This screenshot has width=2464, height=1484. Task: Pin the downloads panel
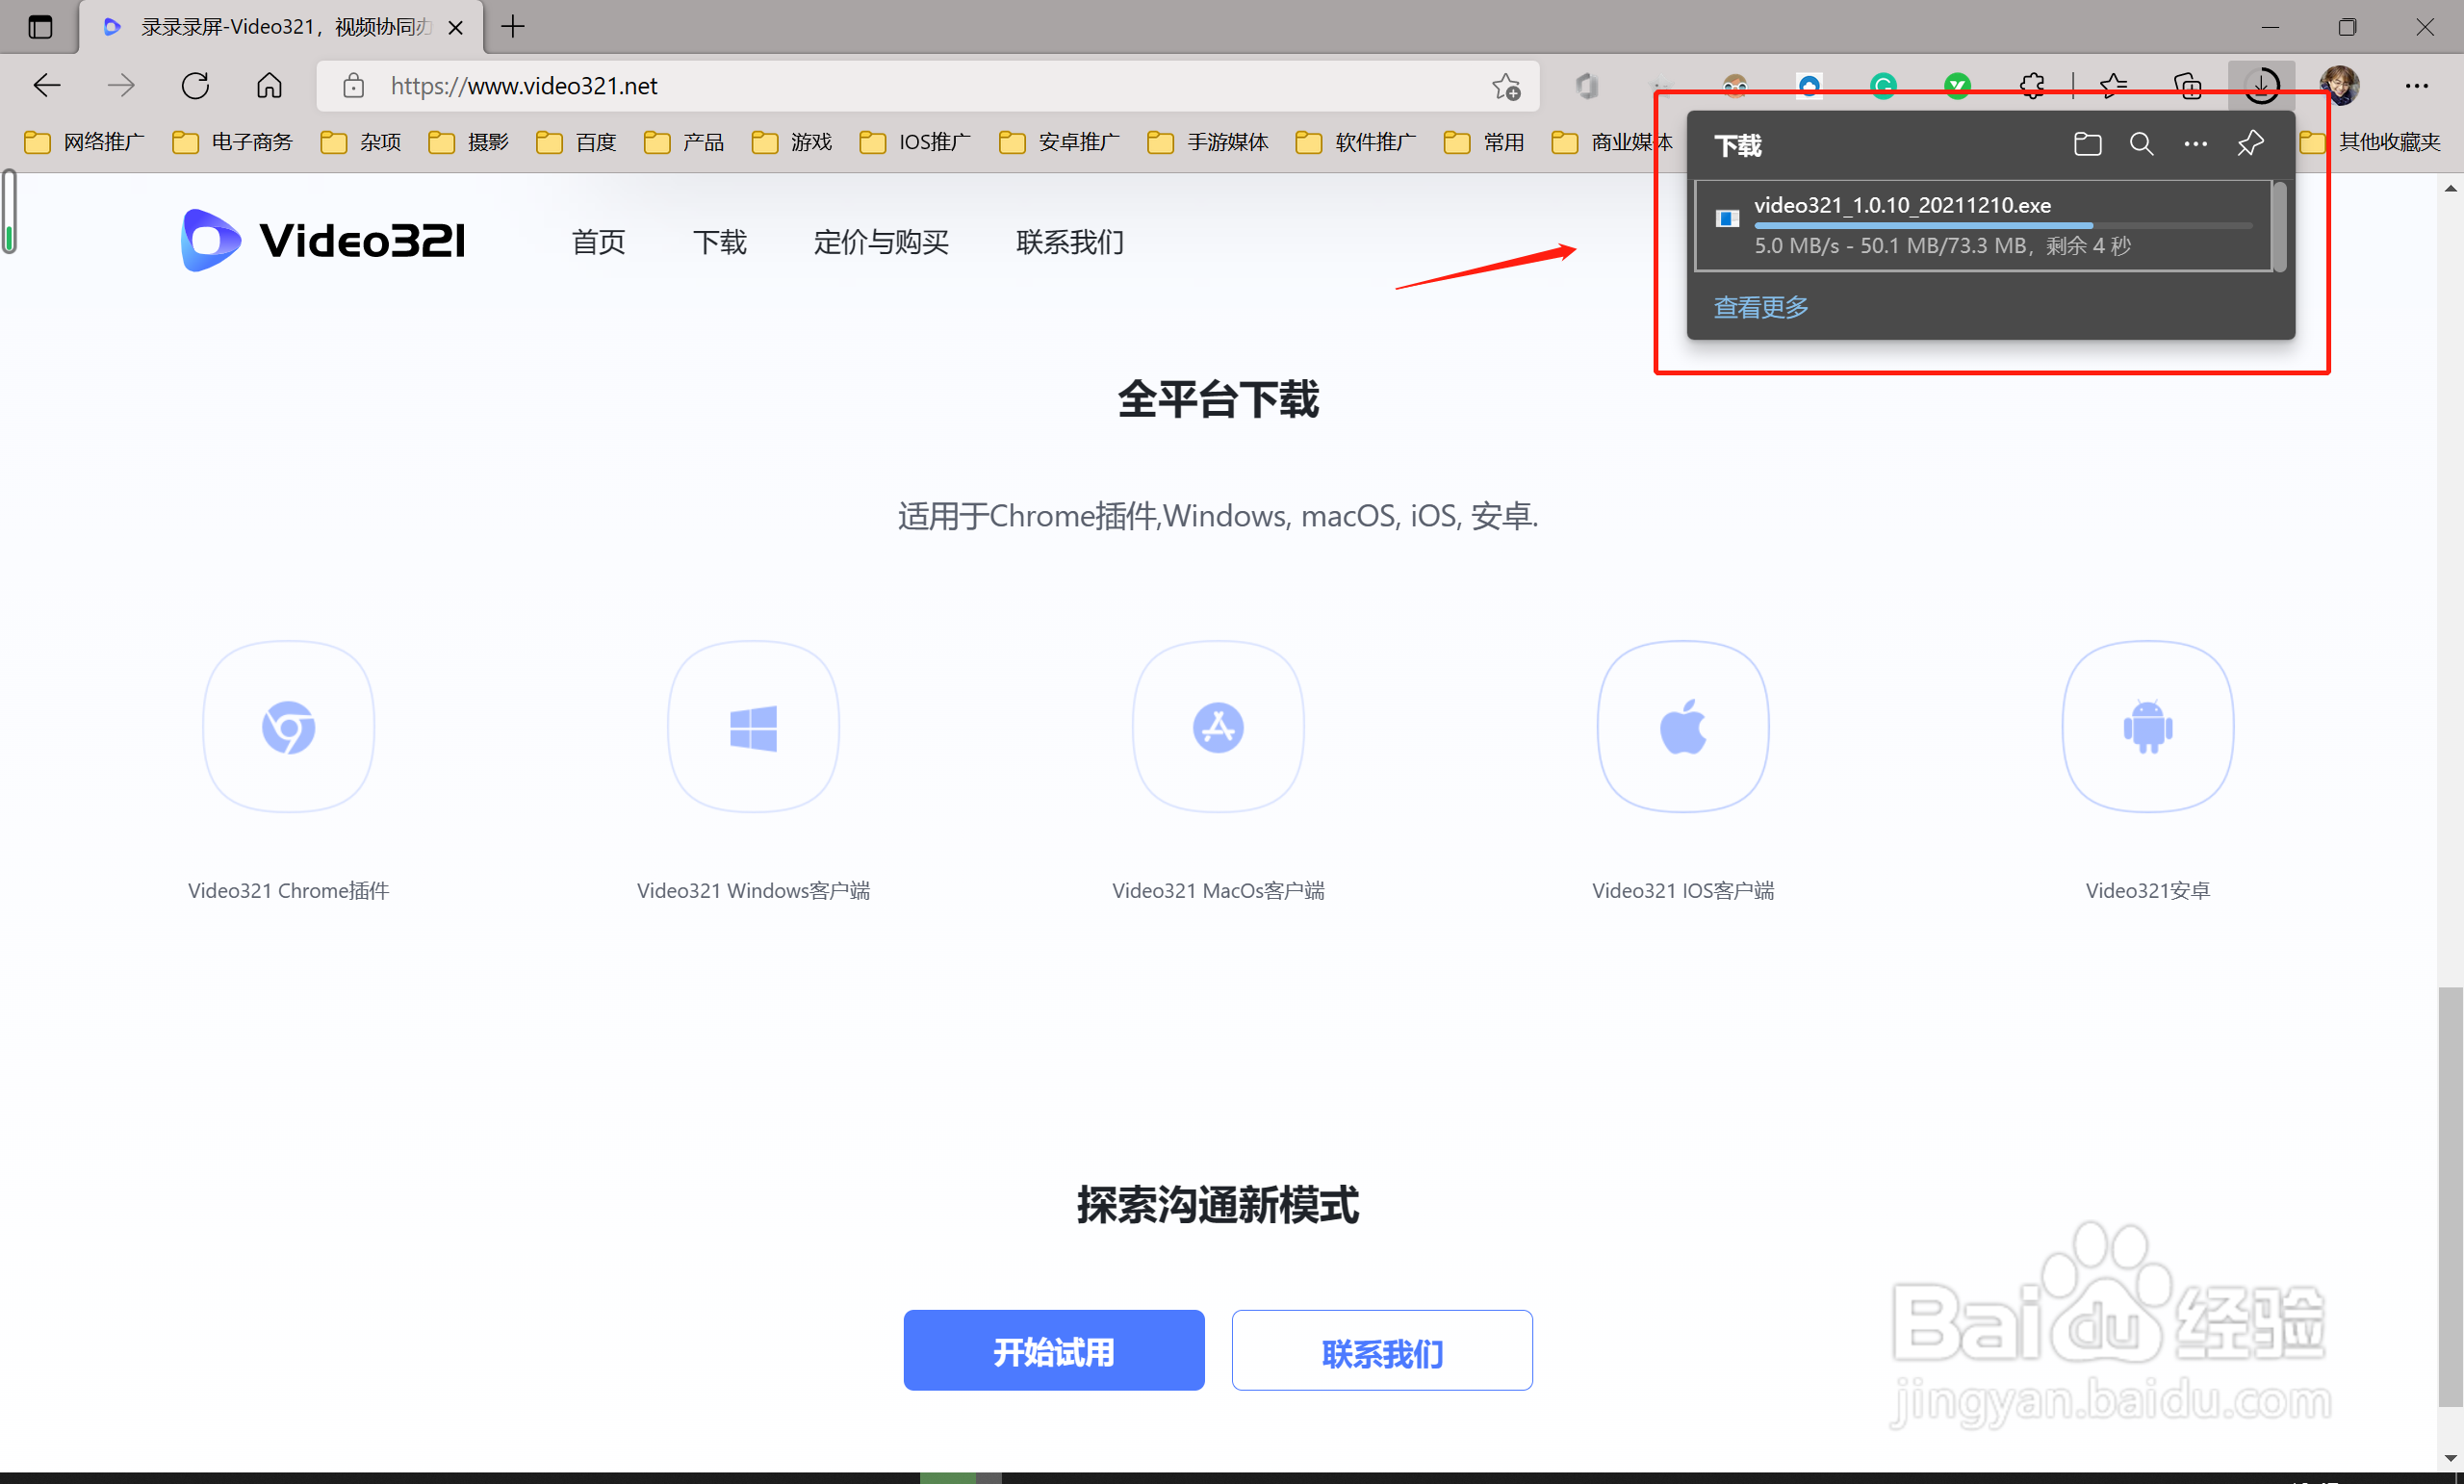pos(2250,144)
